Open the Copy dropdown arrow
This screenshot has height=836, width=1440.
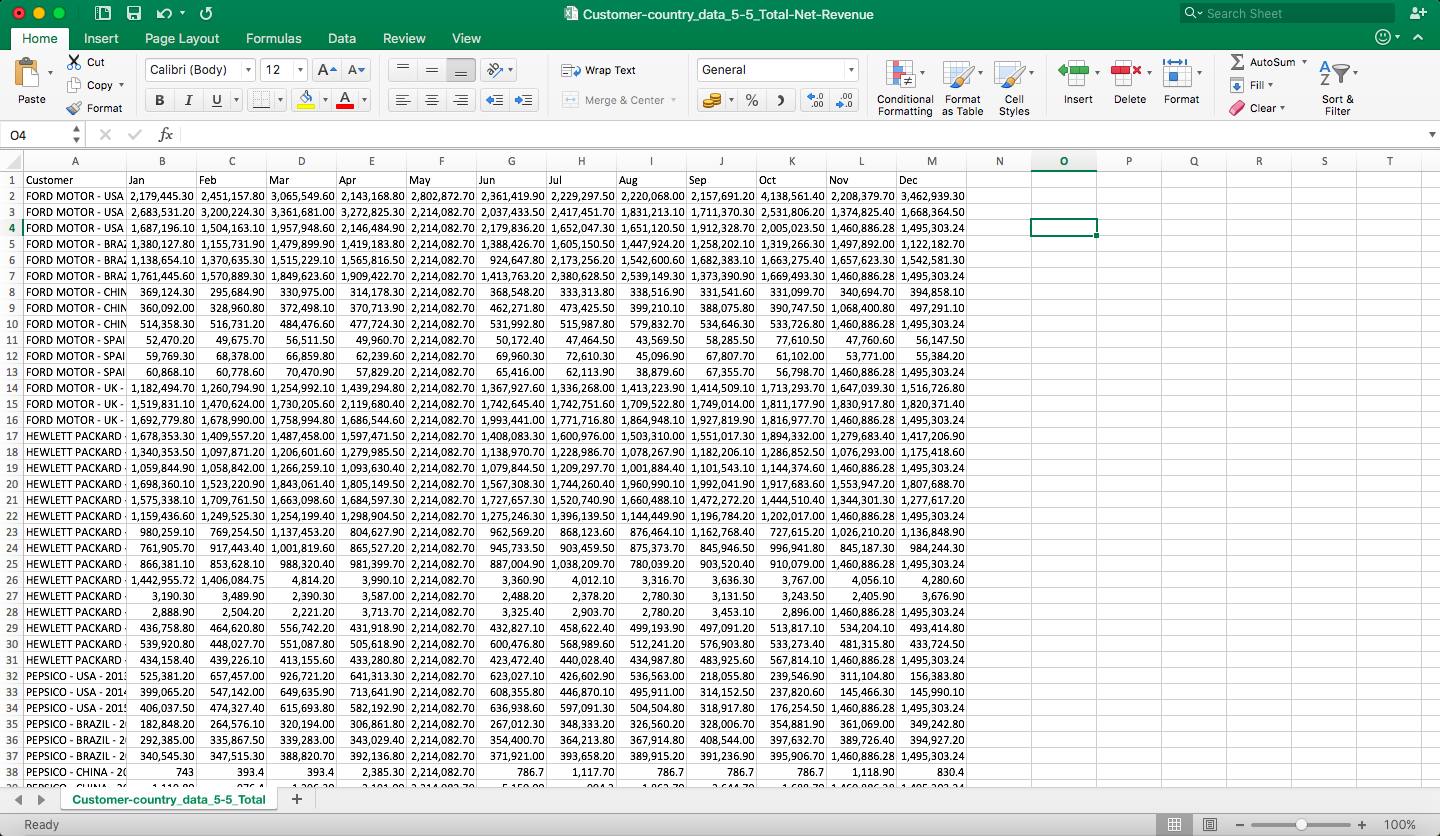(x=121, y=86)
